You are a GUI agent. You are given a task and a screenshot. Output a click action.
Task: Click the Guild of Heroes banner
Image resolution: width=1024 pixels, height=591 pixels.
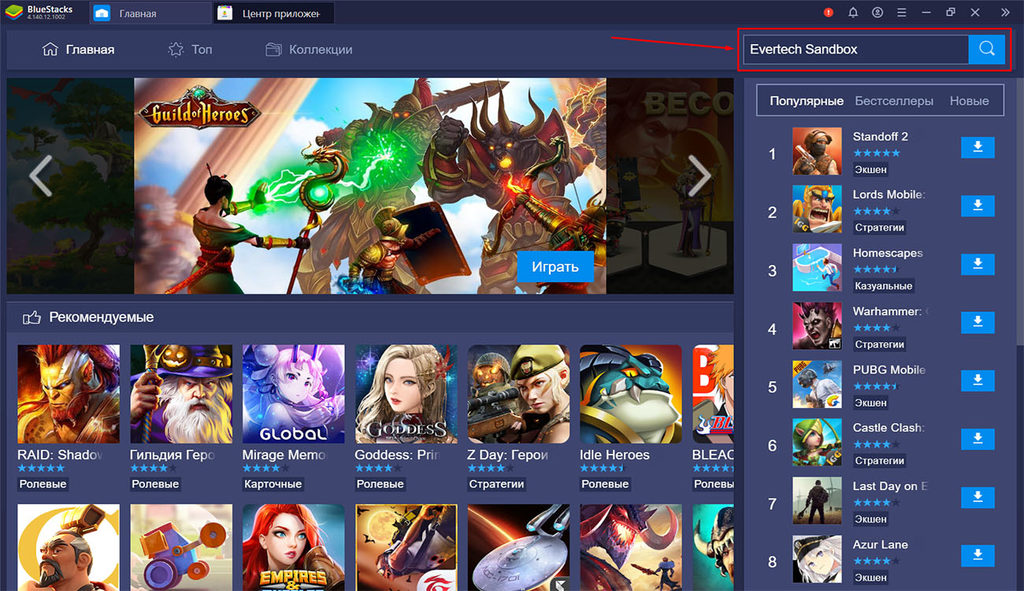click(x=370, y=185)
